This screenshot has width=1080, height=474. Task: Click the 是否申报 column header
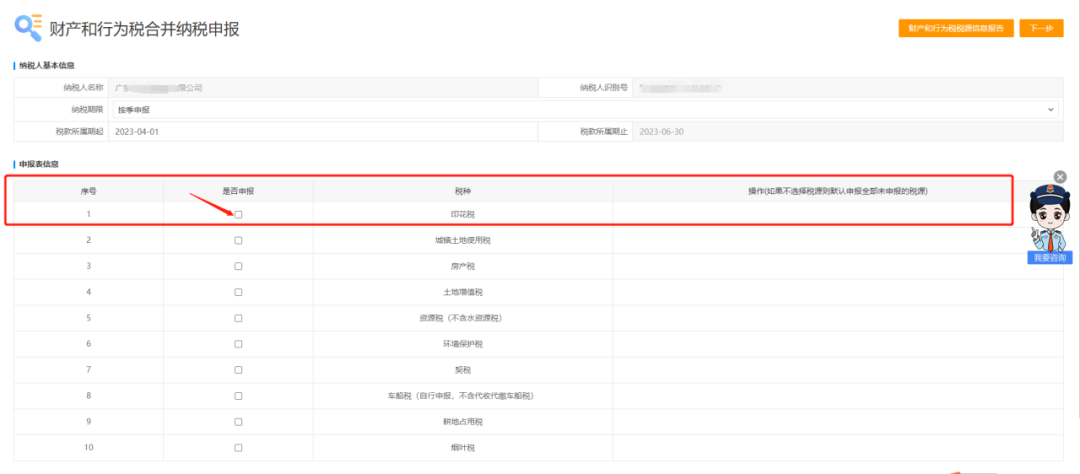(x=238, y=191)
